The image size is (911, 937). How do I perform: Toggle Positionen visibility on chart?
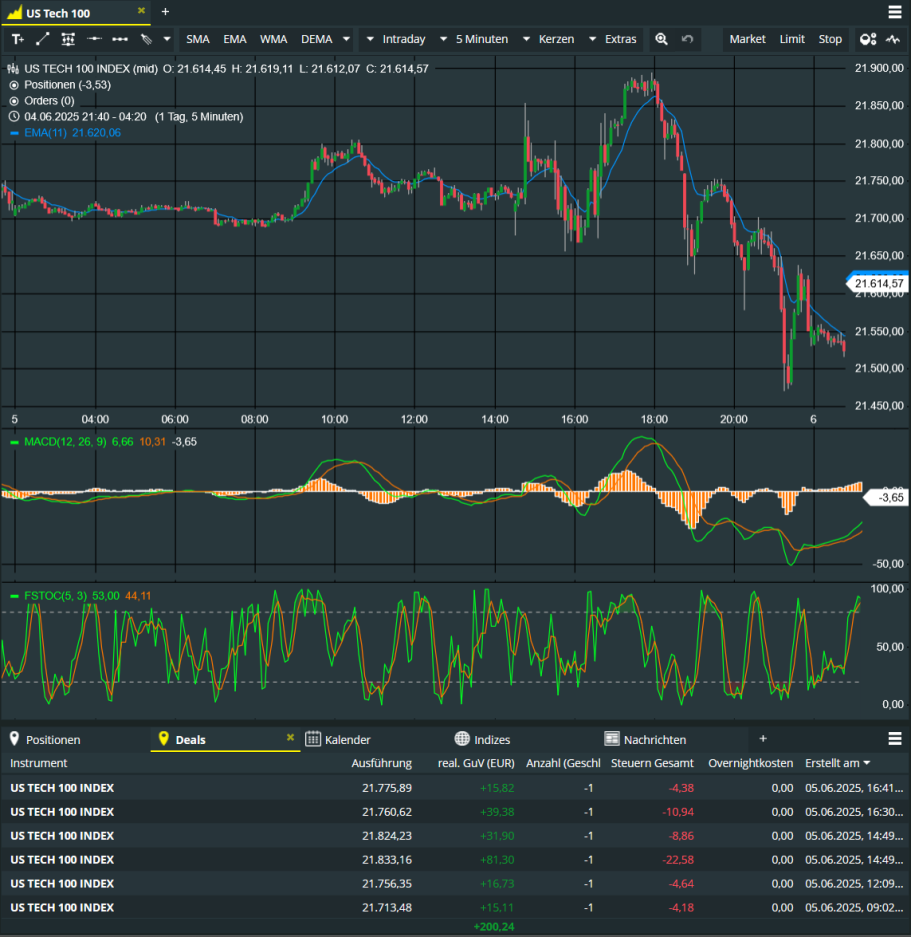(14, 85)
